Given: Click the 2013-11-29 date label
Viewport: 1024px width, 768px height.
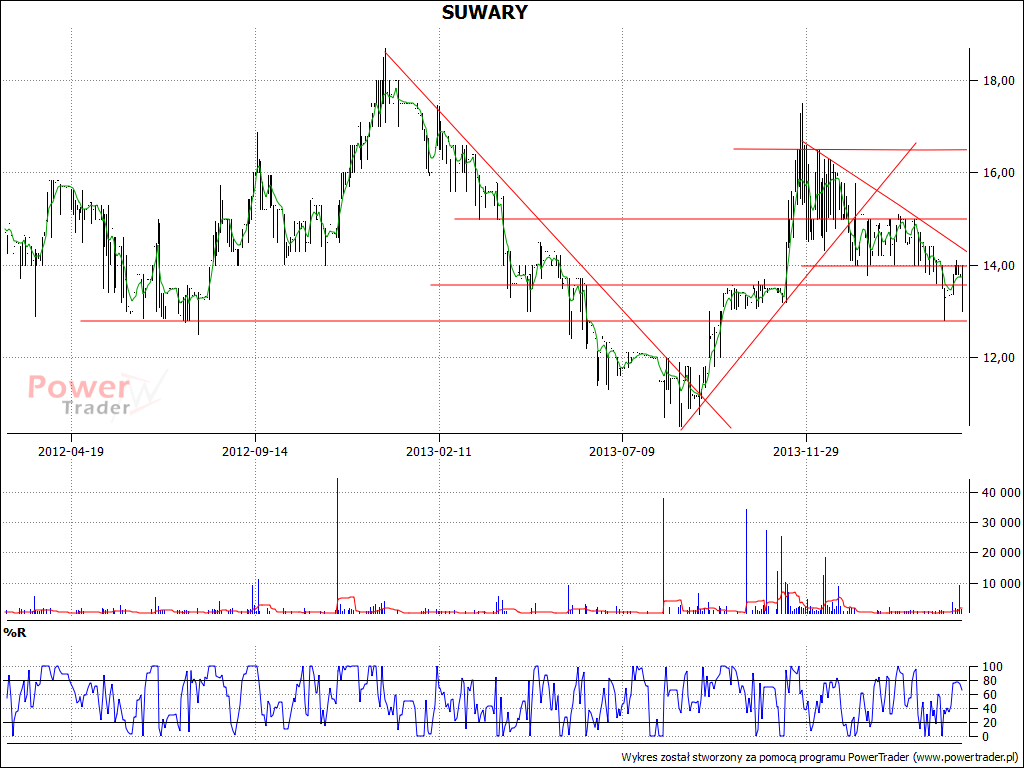Looking at the screenshot, I should click(806, 451).
